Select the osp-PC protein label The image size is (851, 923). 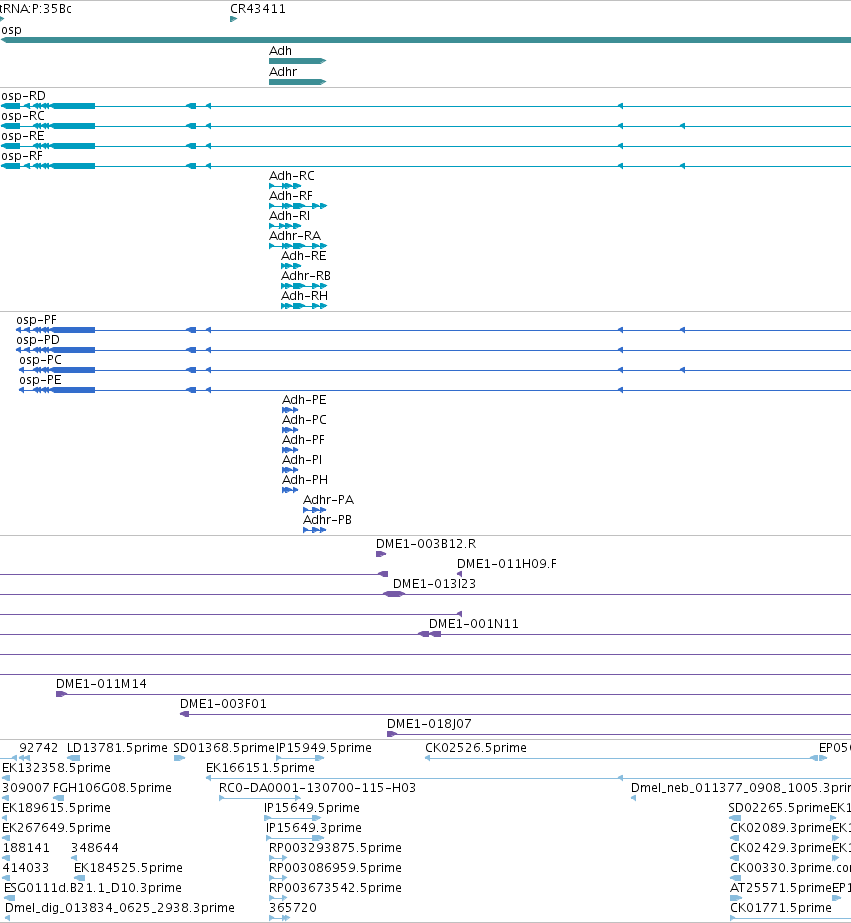coord(41,360)
